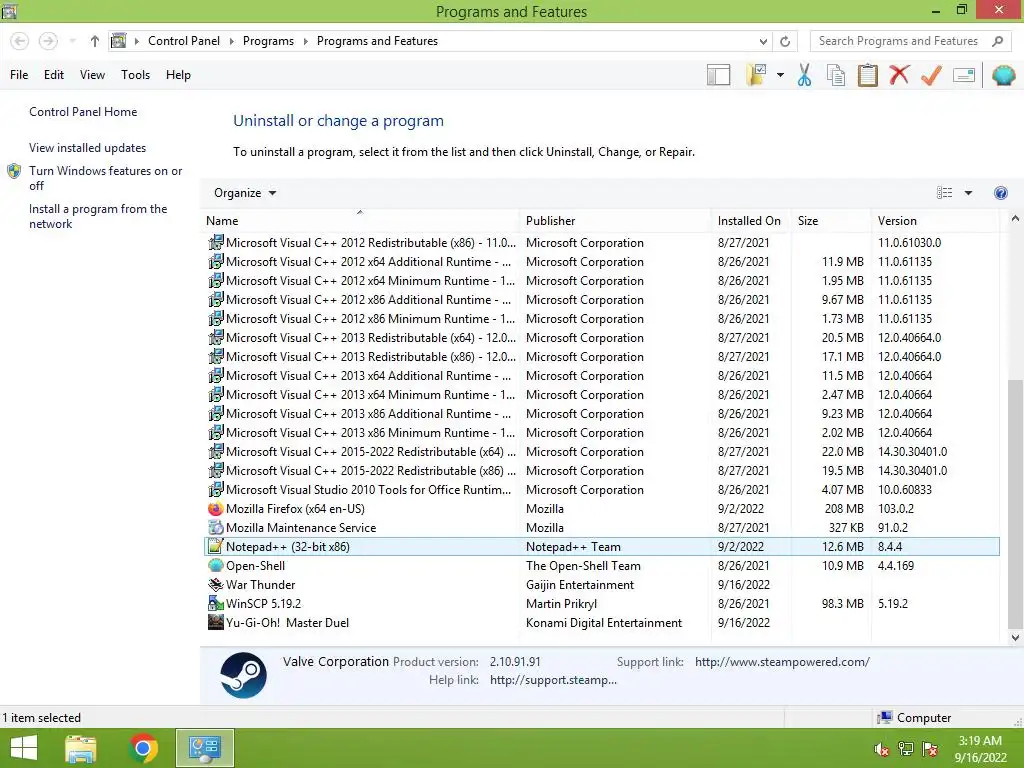Viewport: 1024px width, 768px height.
Task: Open the View menu
Action: click(x=92, y=75)
